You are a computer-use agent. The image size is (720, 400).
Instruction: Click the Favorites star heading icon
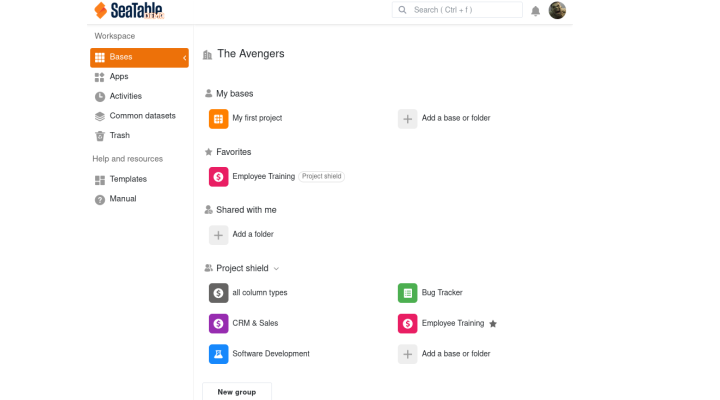[208, 152]
